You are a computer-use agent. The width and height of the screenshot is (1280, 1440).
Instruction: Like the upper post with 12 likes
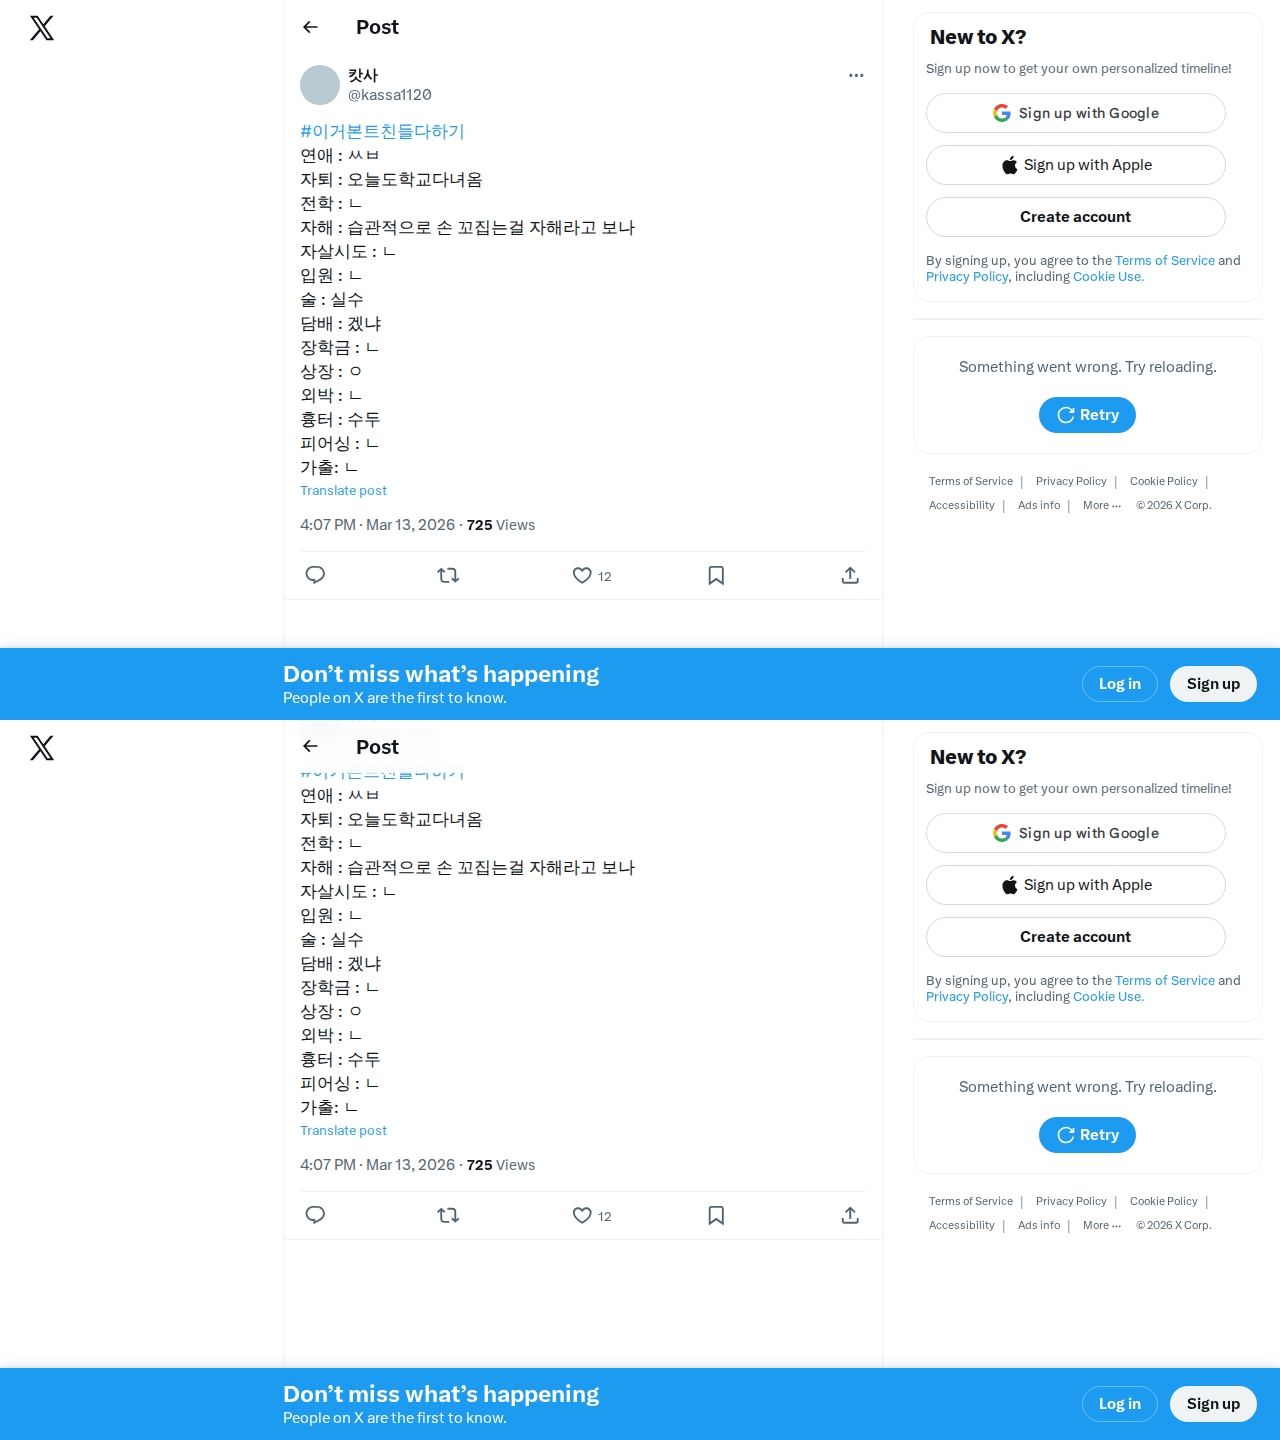(582, 575)
